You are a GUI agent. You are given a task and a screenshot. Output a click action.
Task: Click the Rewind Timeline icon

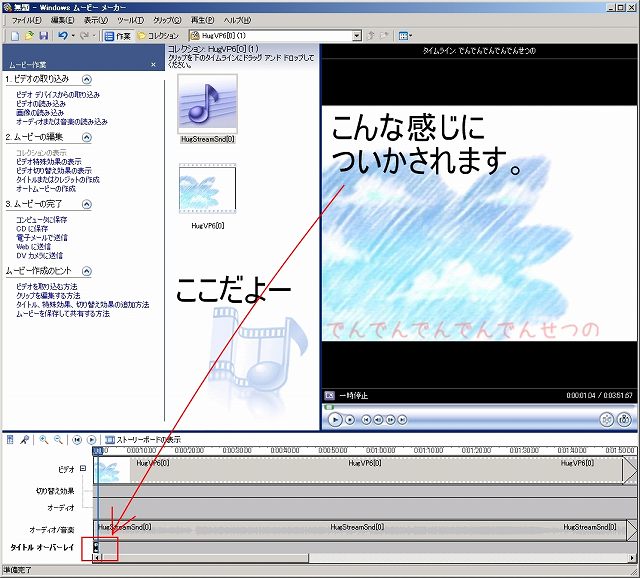pyautogui.click(x=77, y=440)
